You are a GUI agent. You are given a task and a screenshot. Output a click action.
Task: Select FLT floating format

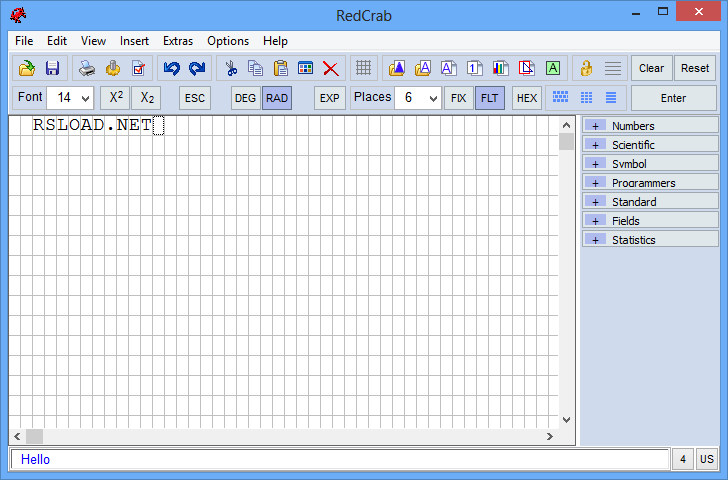489,98
